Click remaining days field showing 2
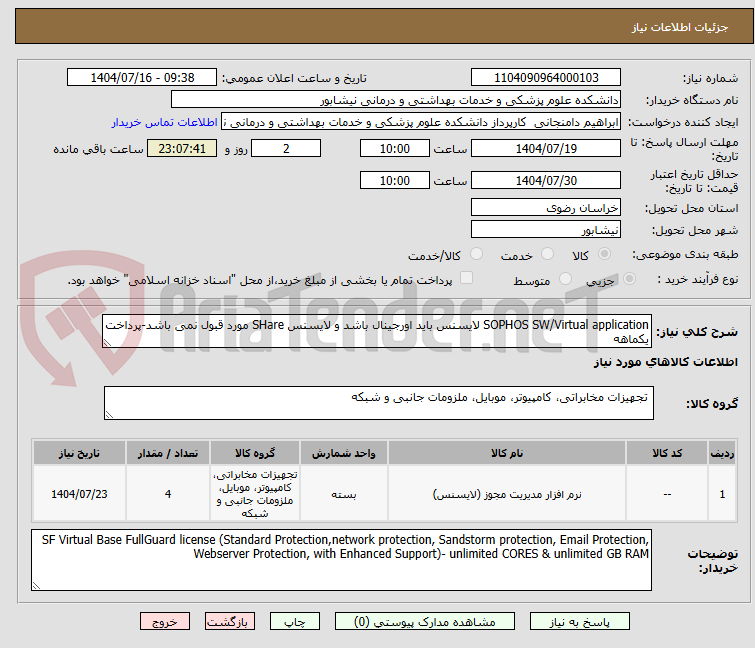This screenshot has height=648, width=755. (286, 148)
